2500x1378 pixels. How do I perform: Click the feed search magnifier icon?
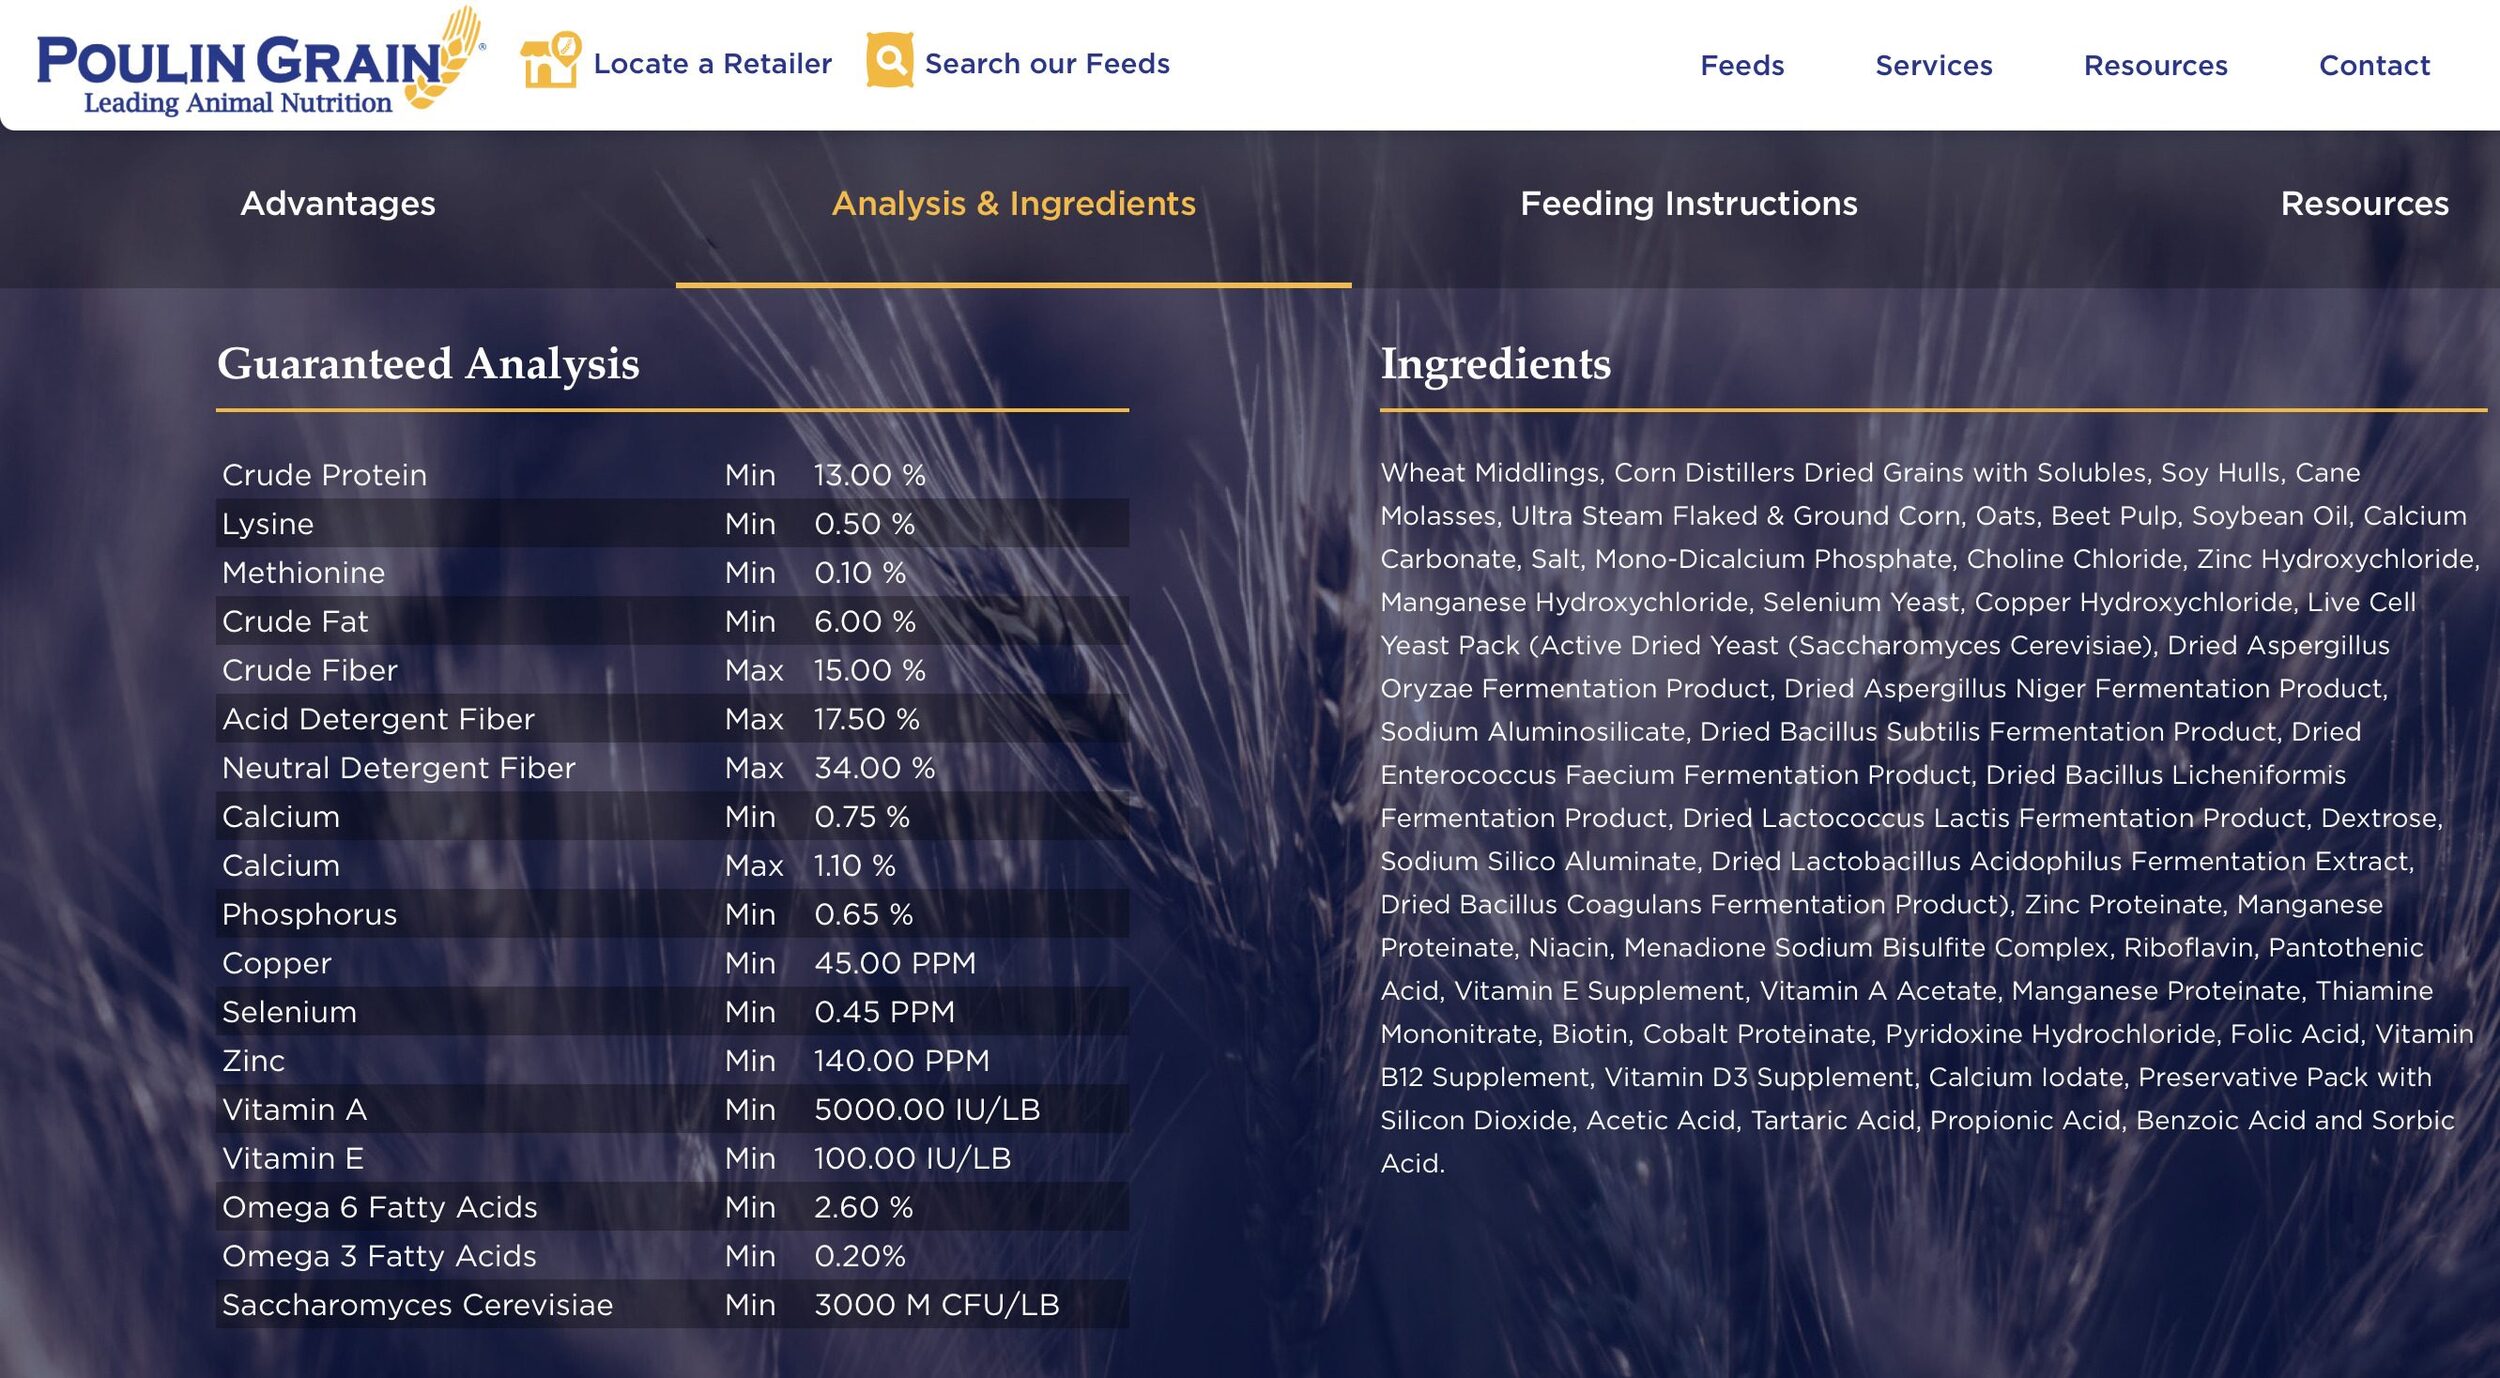[889, 61]
